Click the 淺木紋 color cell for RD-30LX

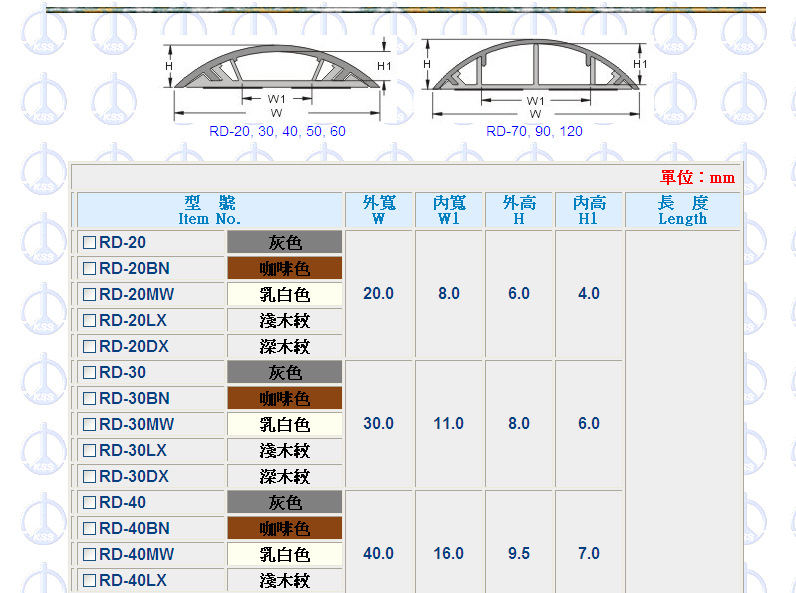(x=284, y=450)
